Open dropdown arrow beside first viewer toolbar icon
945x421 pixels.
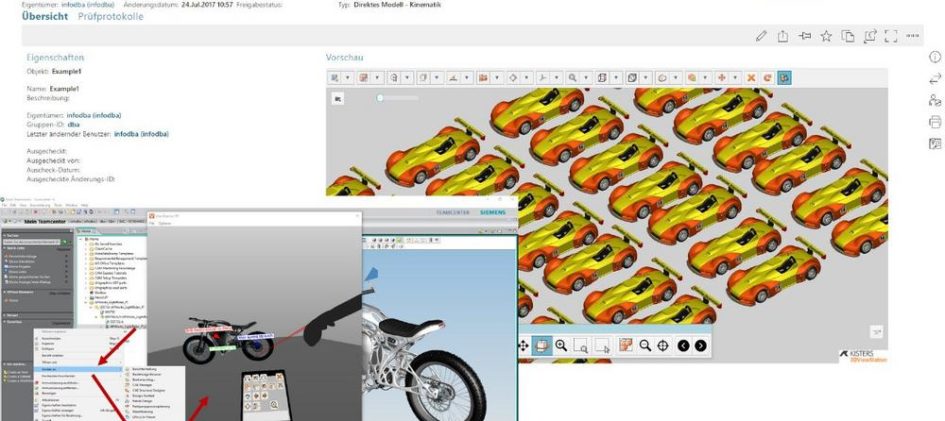[x=348, y=77]
